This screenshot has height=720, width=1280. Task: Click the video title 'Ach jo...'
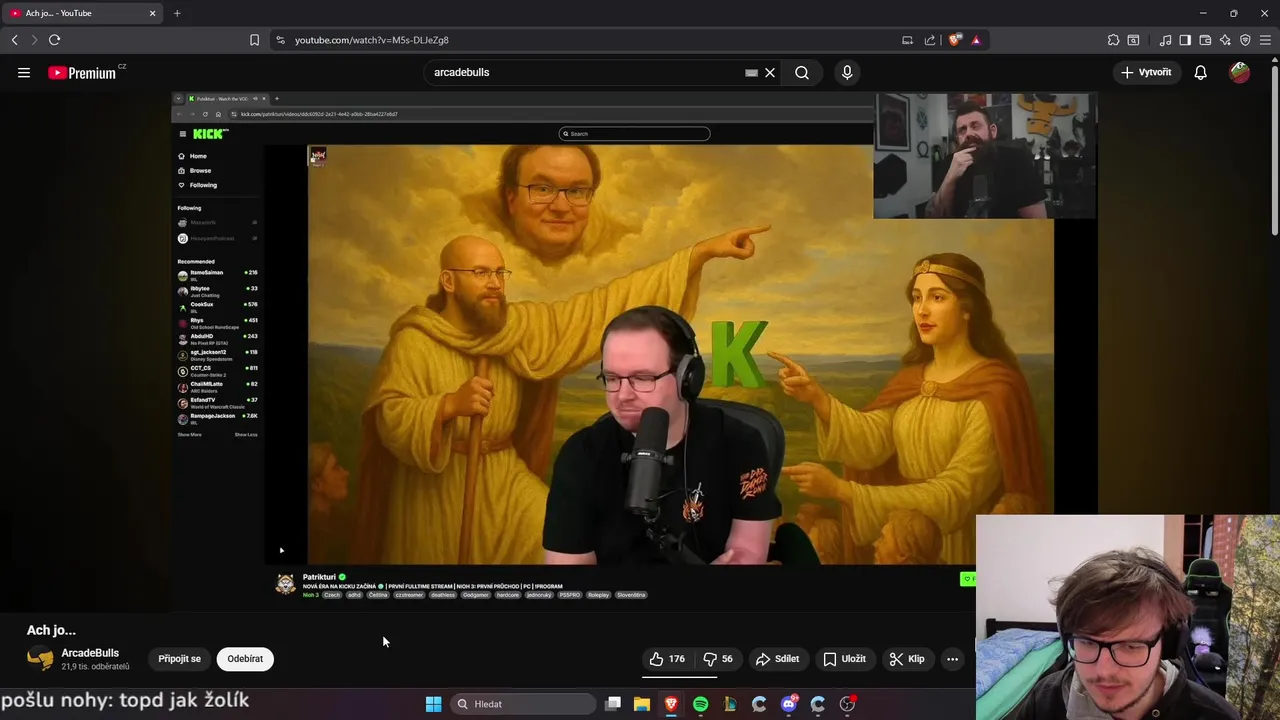pyautogui.click(x=51, y=630)
